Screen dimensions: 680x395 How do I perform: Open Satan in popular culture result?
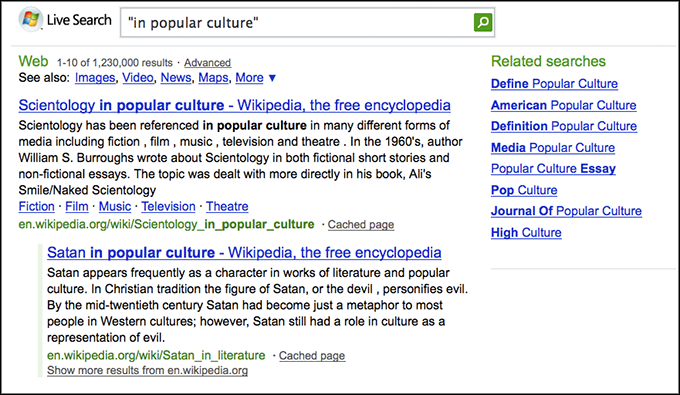[244, 253]
